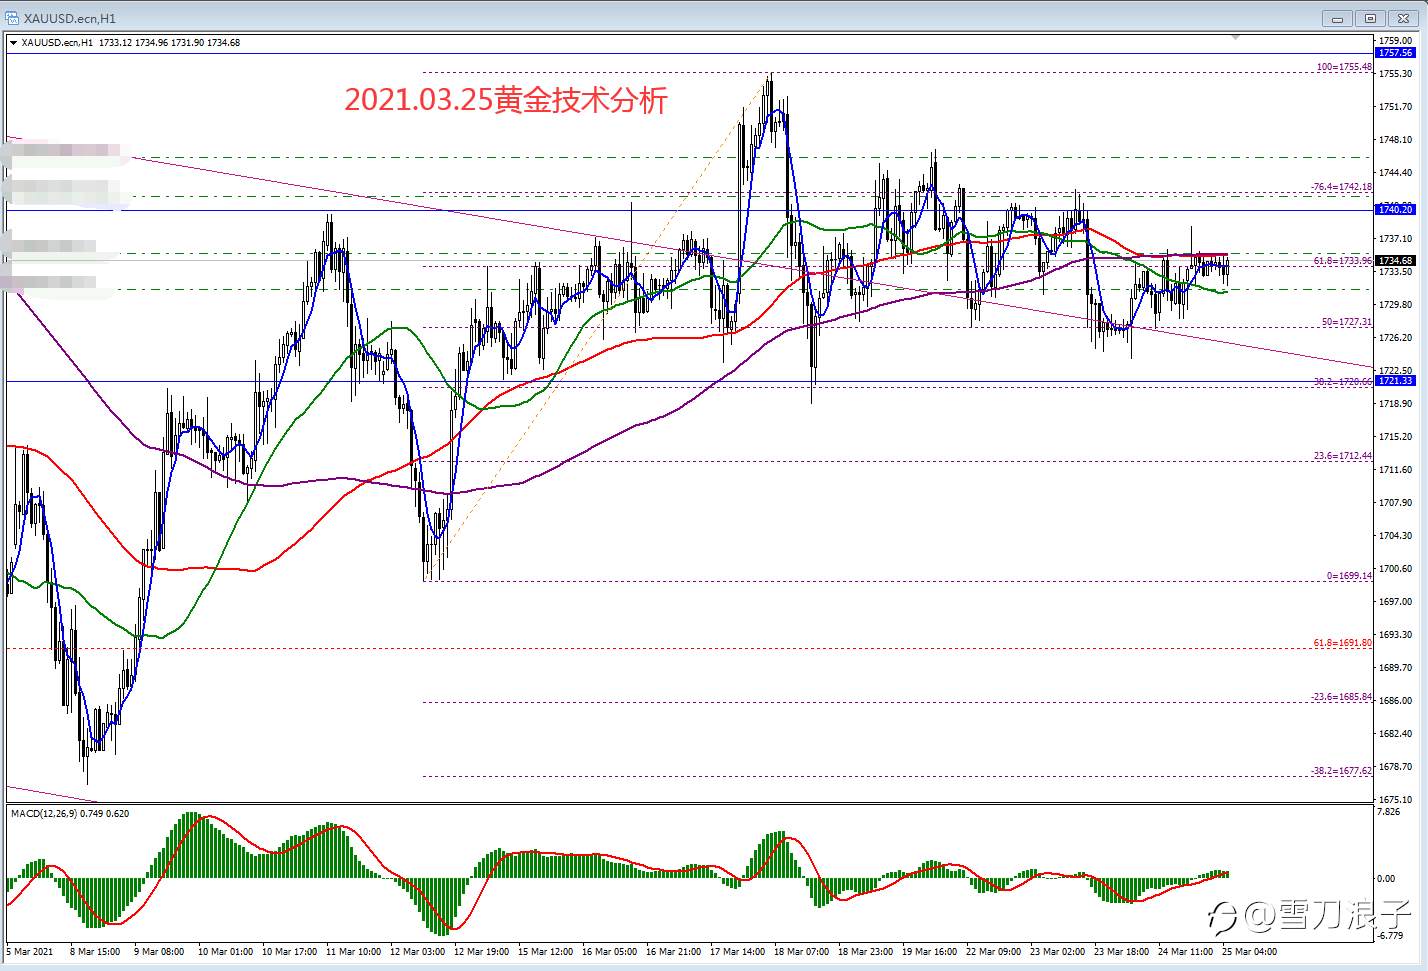Select the Fibonacci label -38.2=1677.62
1428x971 pixels.
coord(1342,771)
